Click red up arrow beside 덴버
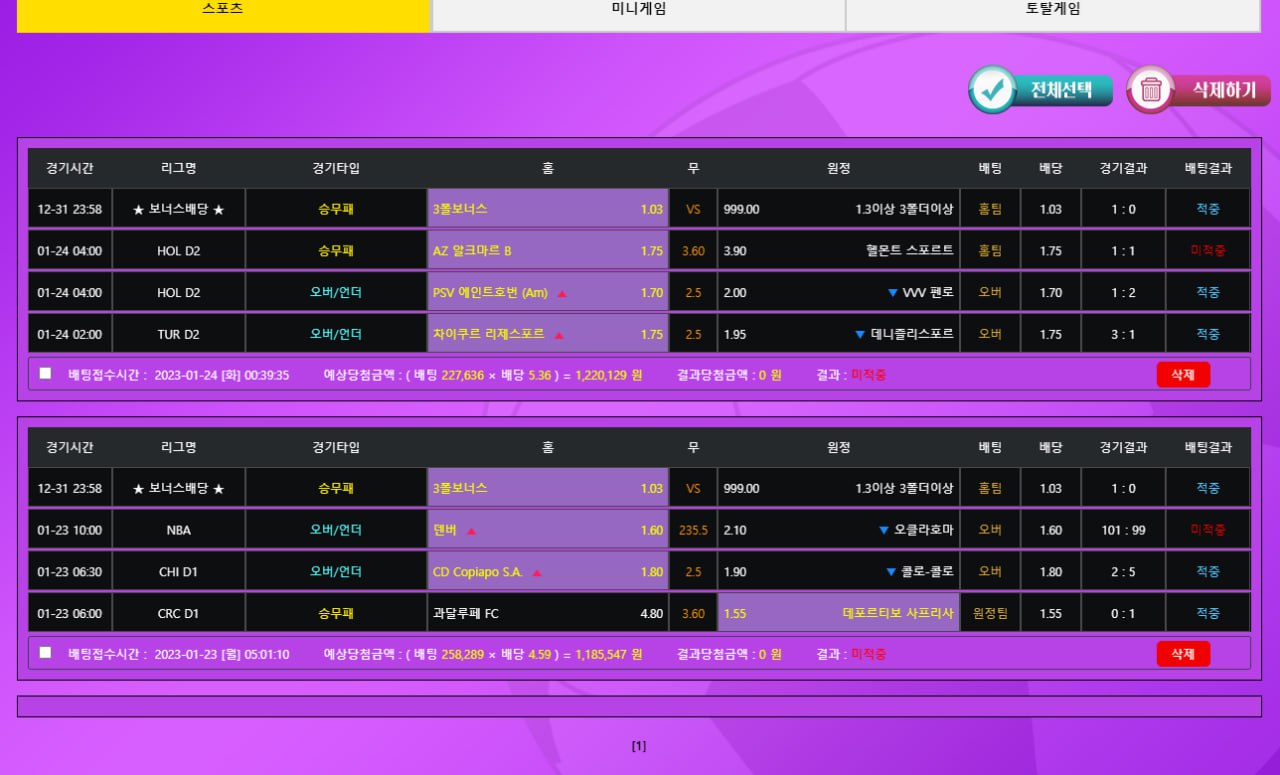 [x=472, y=531]
